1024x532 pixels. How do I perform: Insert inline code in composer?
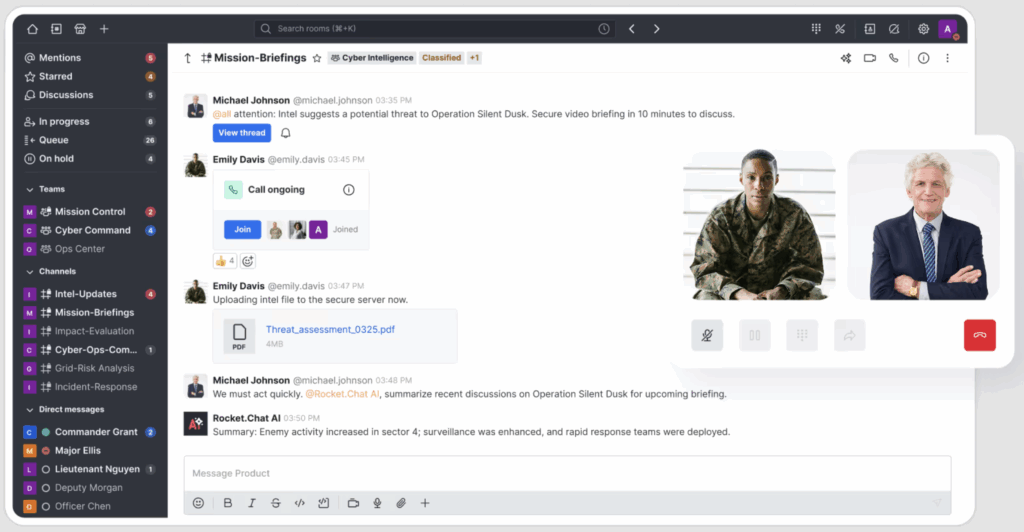click(x=300, y=503)
